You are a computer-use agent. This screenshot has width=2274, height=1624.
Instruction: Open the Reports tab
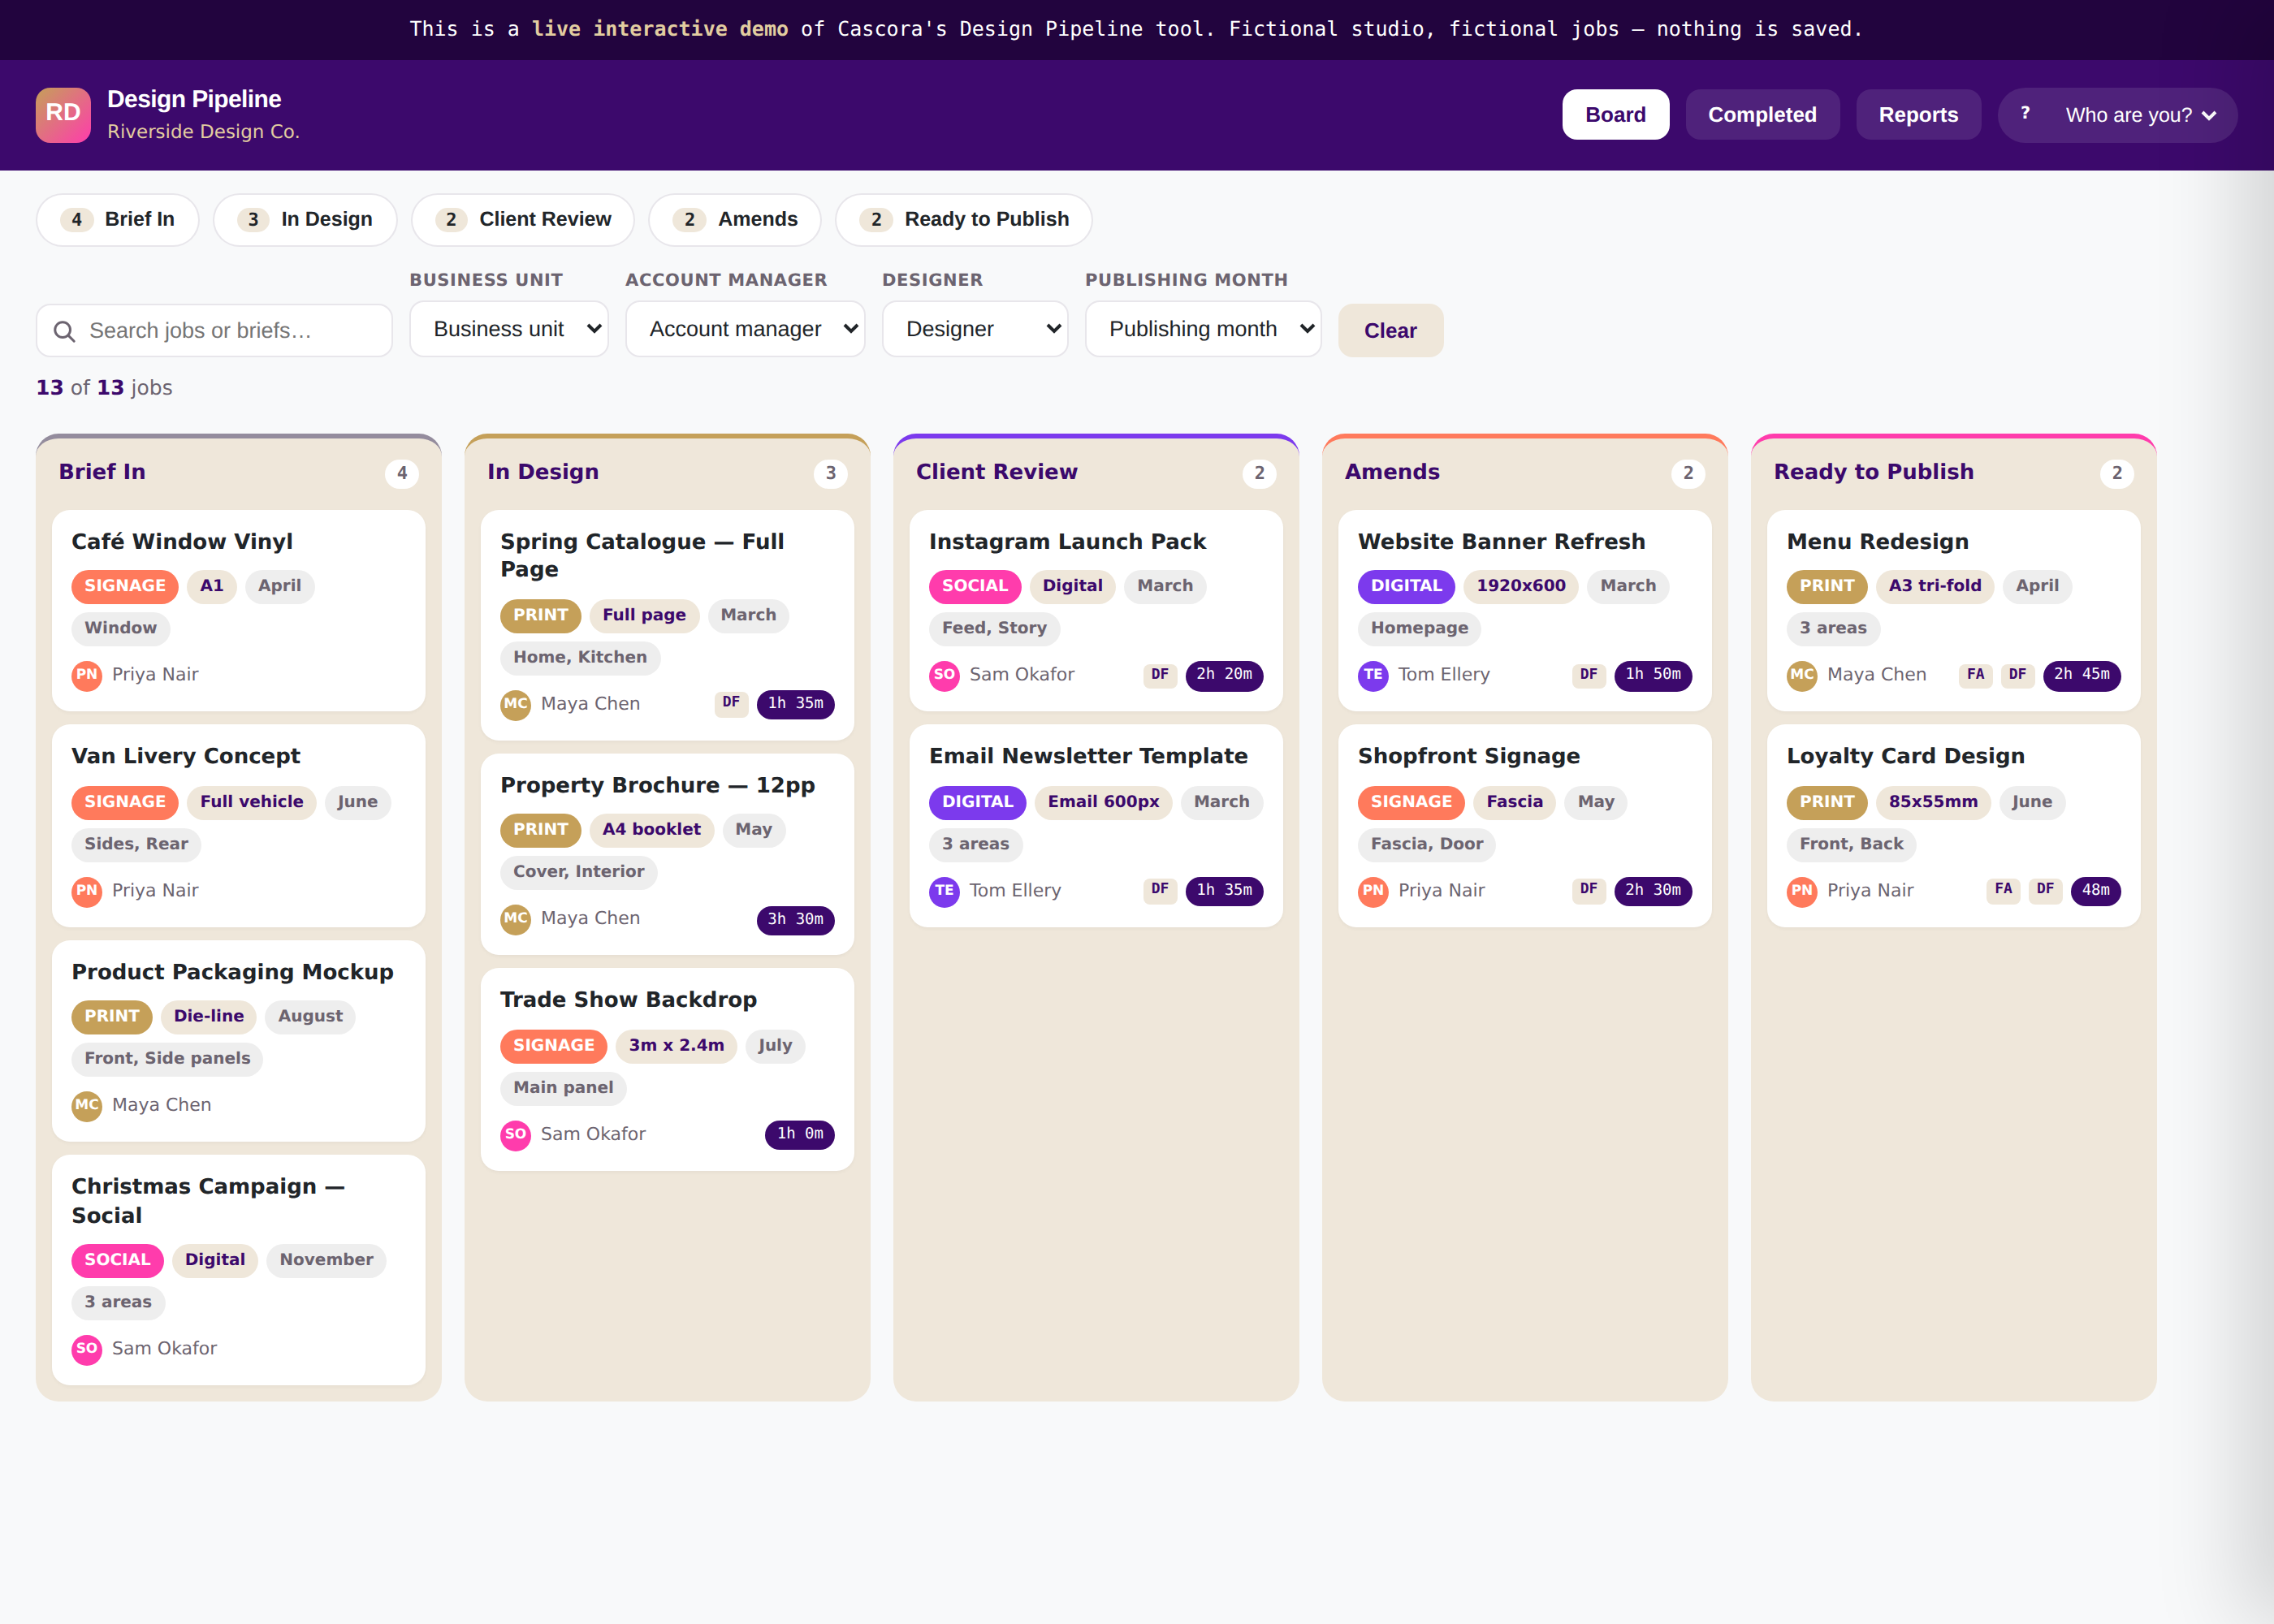coord(1918,115)
